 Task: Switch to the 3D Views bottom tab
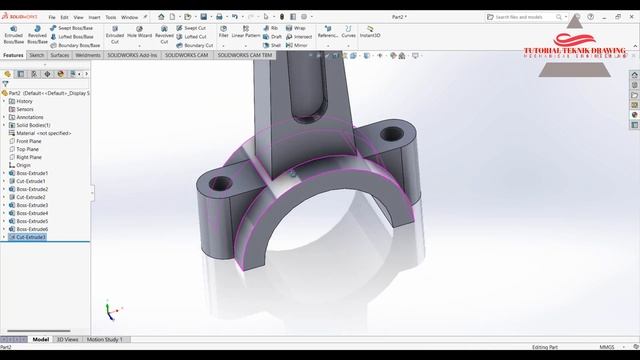click(x=67, y=339)
